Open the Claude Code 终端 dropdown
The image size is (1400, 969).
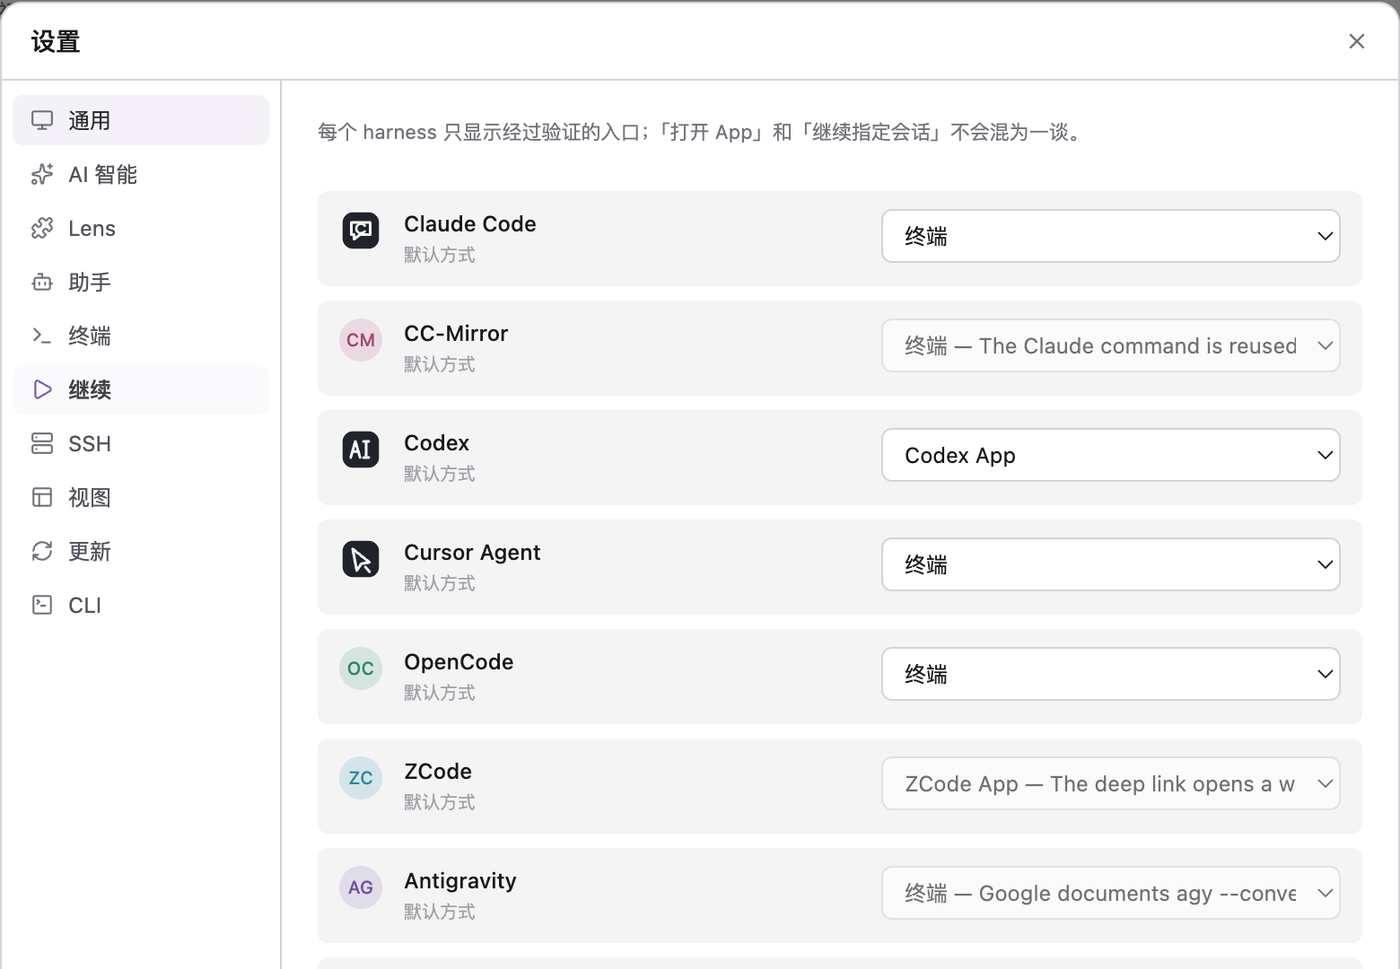click(1111, 236)
